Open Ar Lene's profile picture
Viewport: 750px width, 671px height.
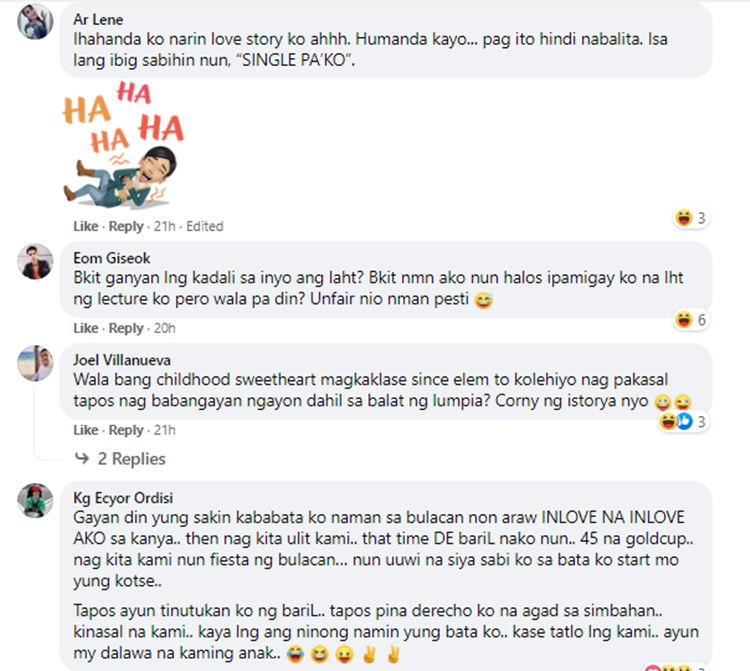point(35,22)
